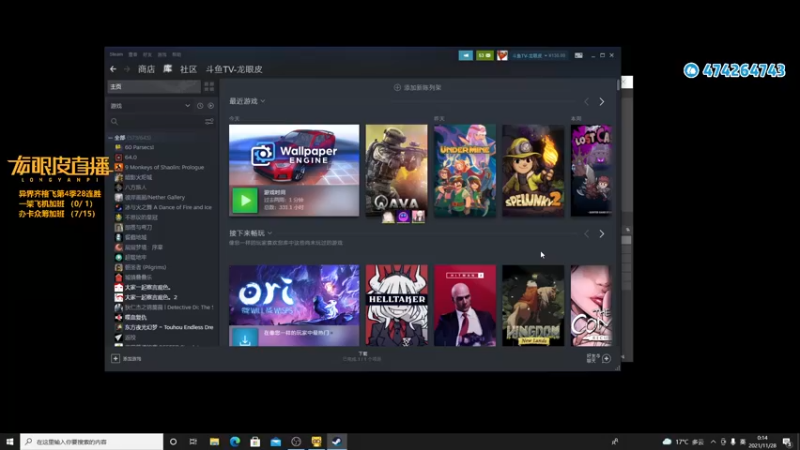Click 添加新陈列架 add shelf button

(x=417, y=88)
